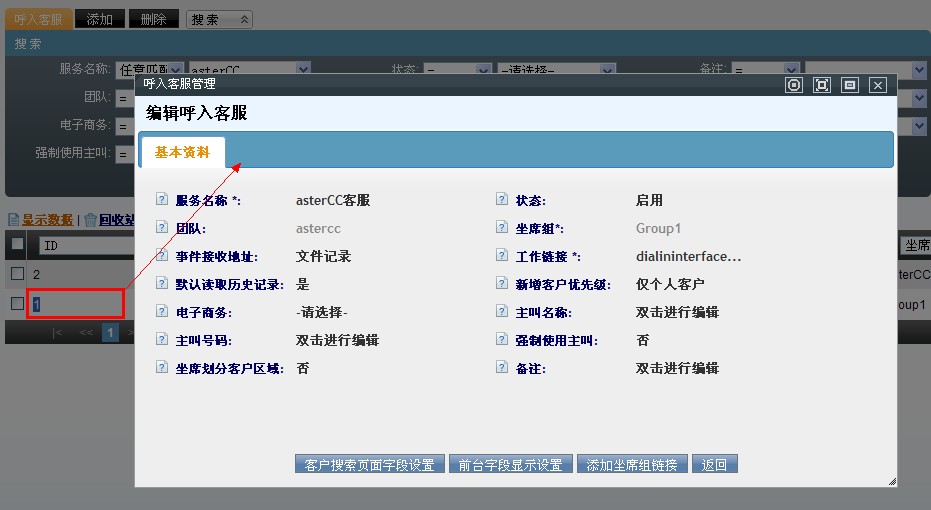Toggle the select-all checkbox in table header
This screenshot has width=931, height=510.
(17, 244)
